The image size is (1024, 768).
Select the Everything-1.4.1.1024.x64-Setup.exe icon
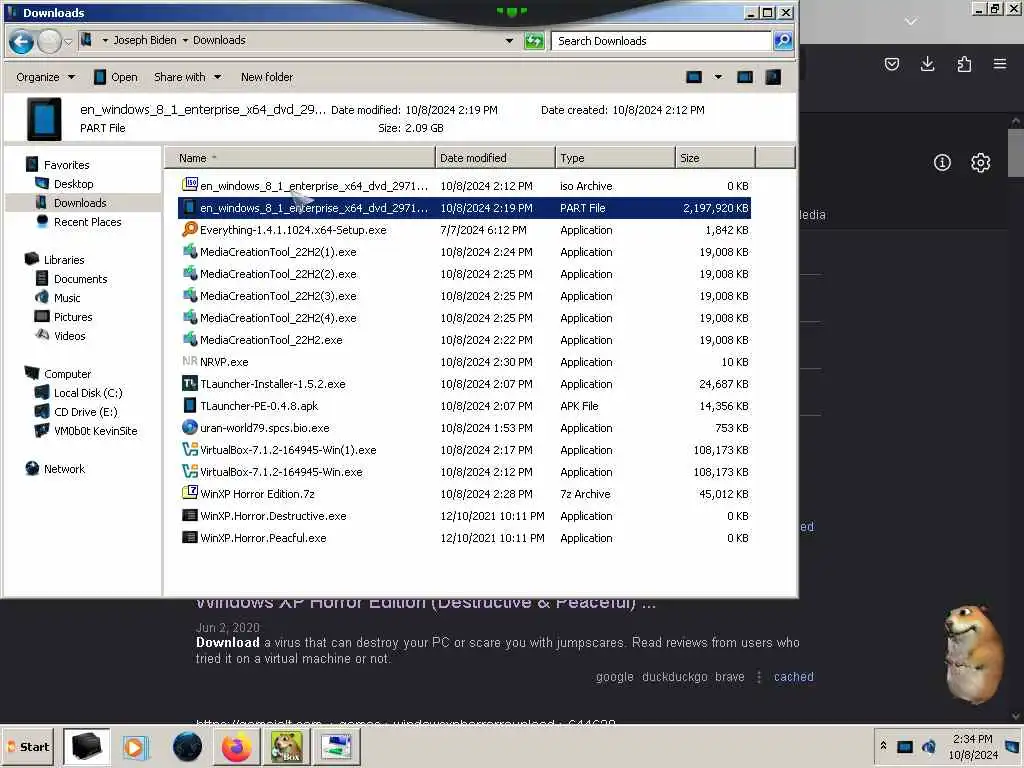click(190, 229)
